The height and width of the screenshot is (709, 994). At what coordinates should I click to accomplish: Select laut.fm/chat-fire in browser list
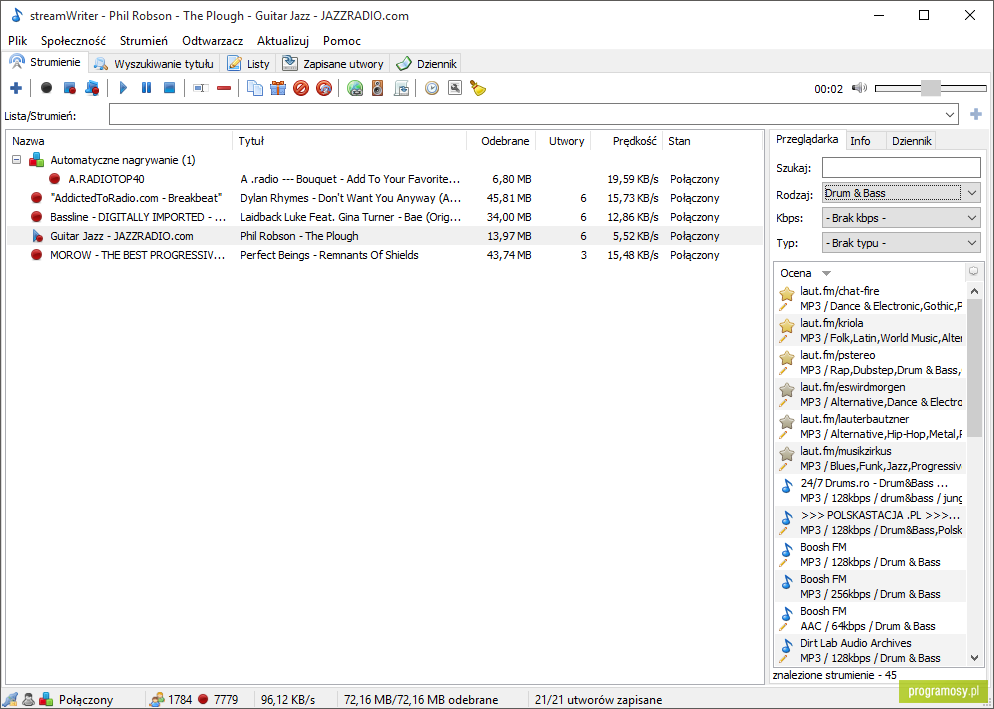click(x=870, y=299)
